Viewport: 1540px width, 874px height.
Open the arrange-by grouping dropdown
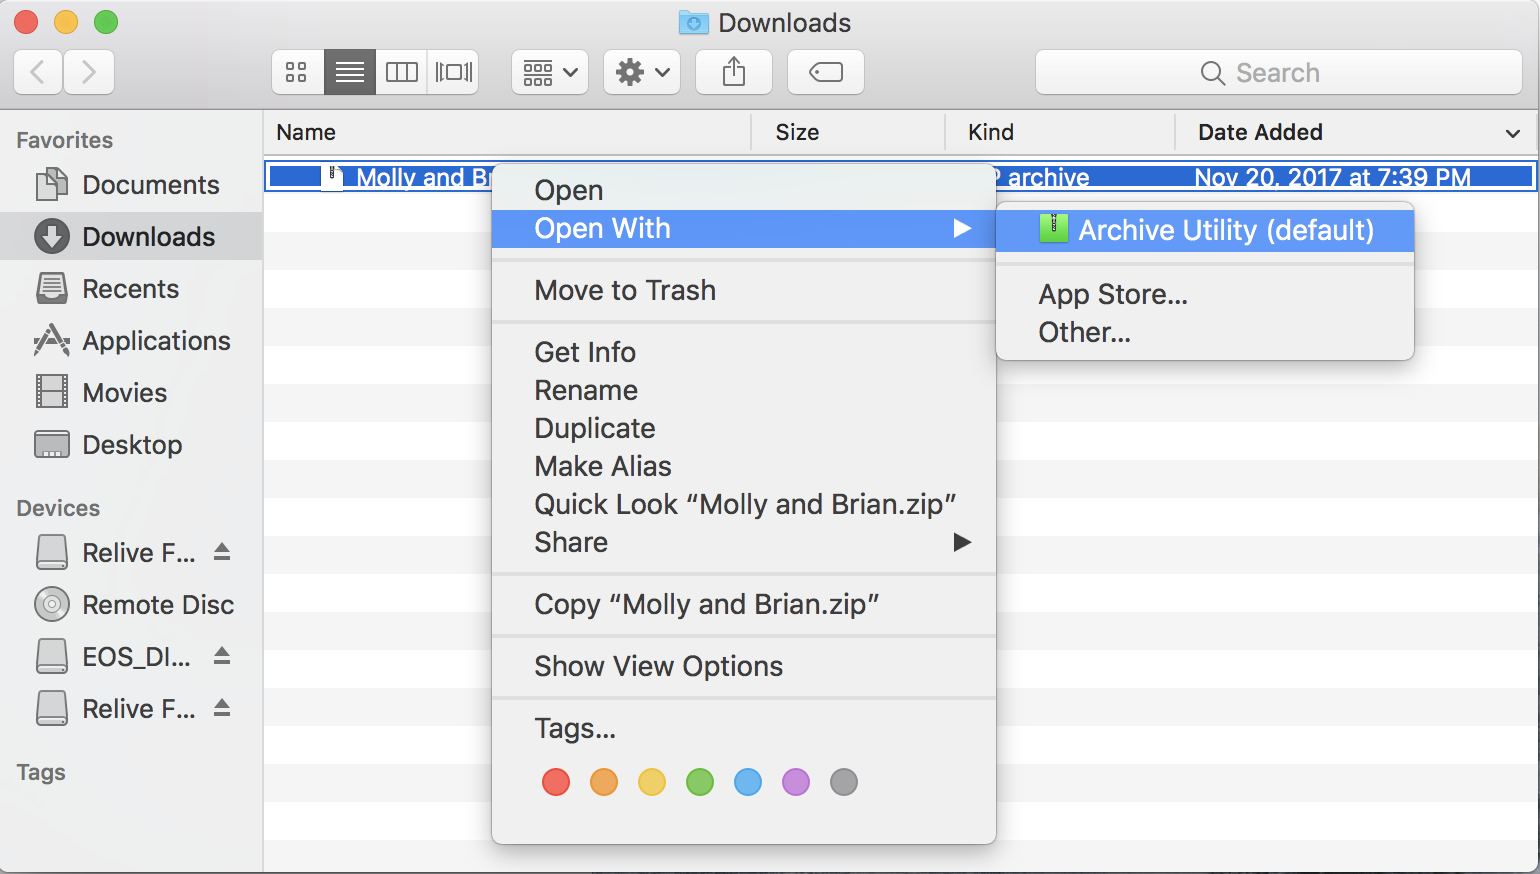tap(550, 72)
